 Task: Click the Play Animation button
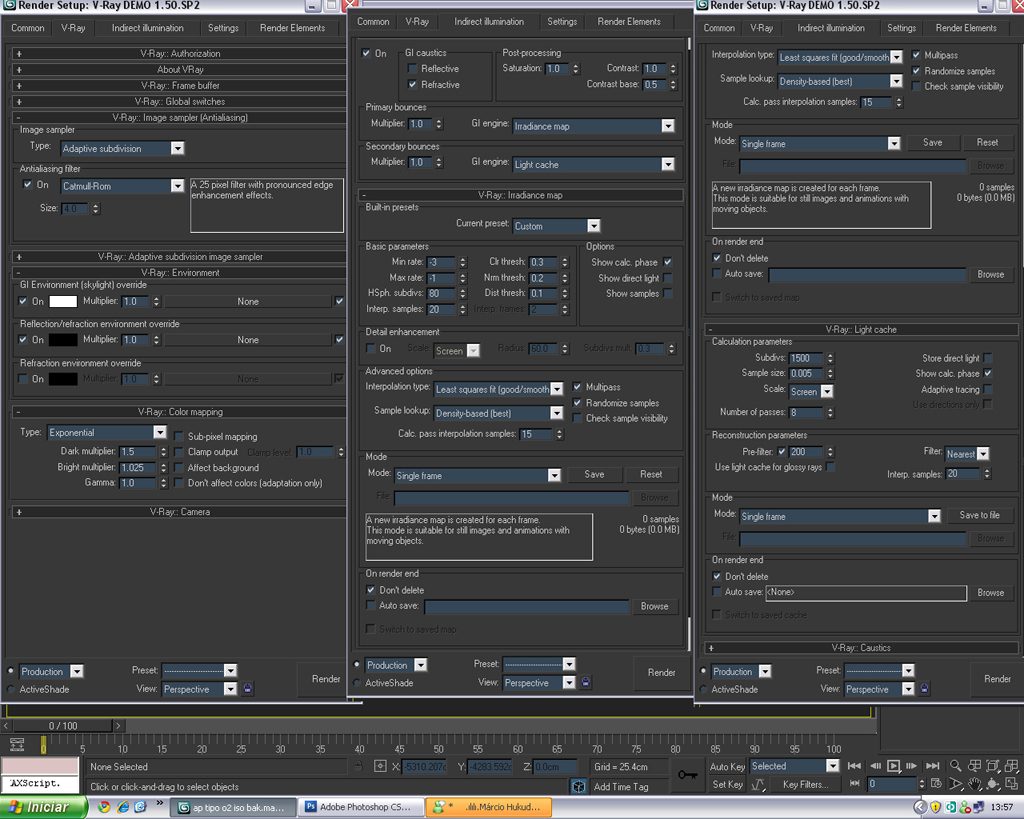[895, 766]
